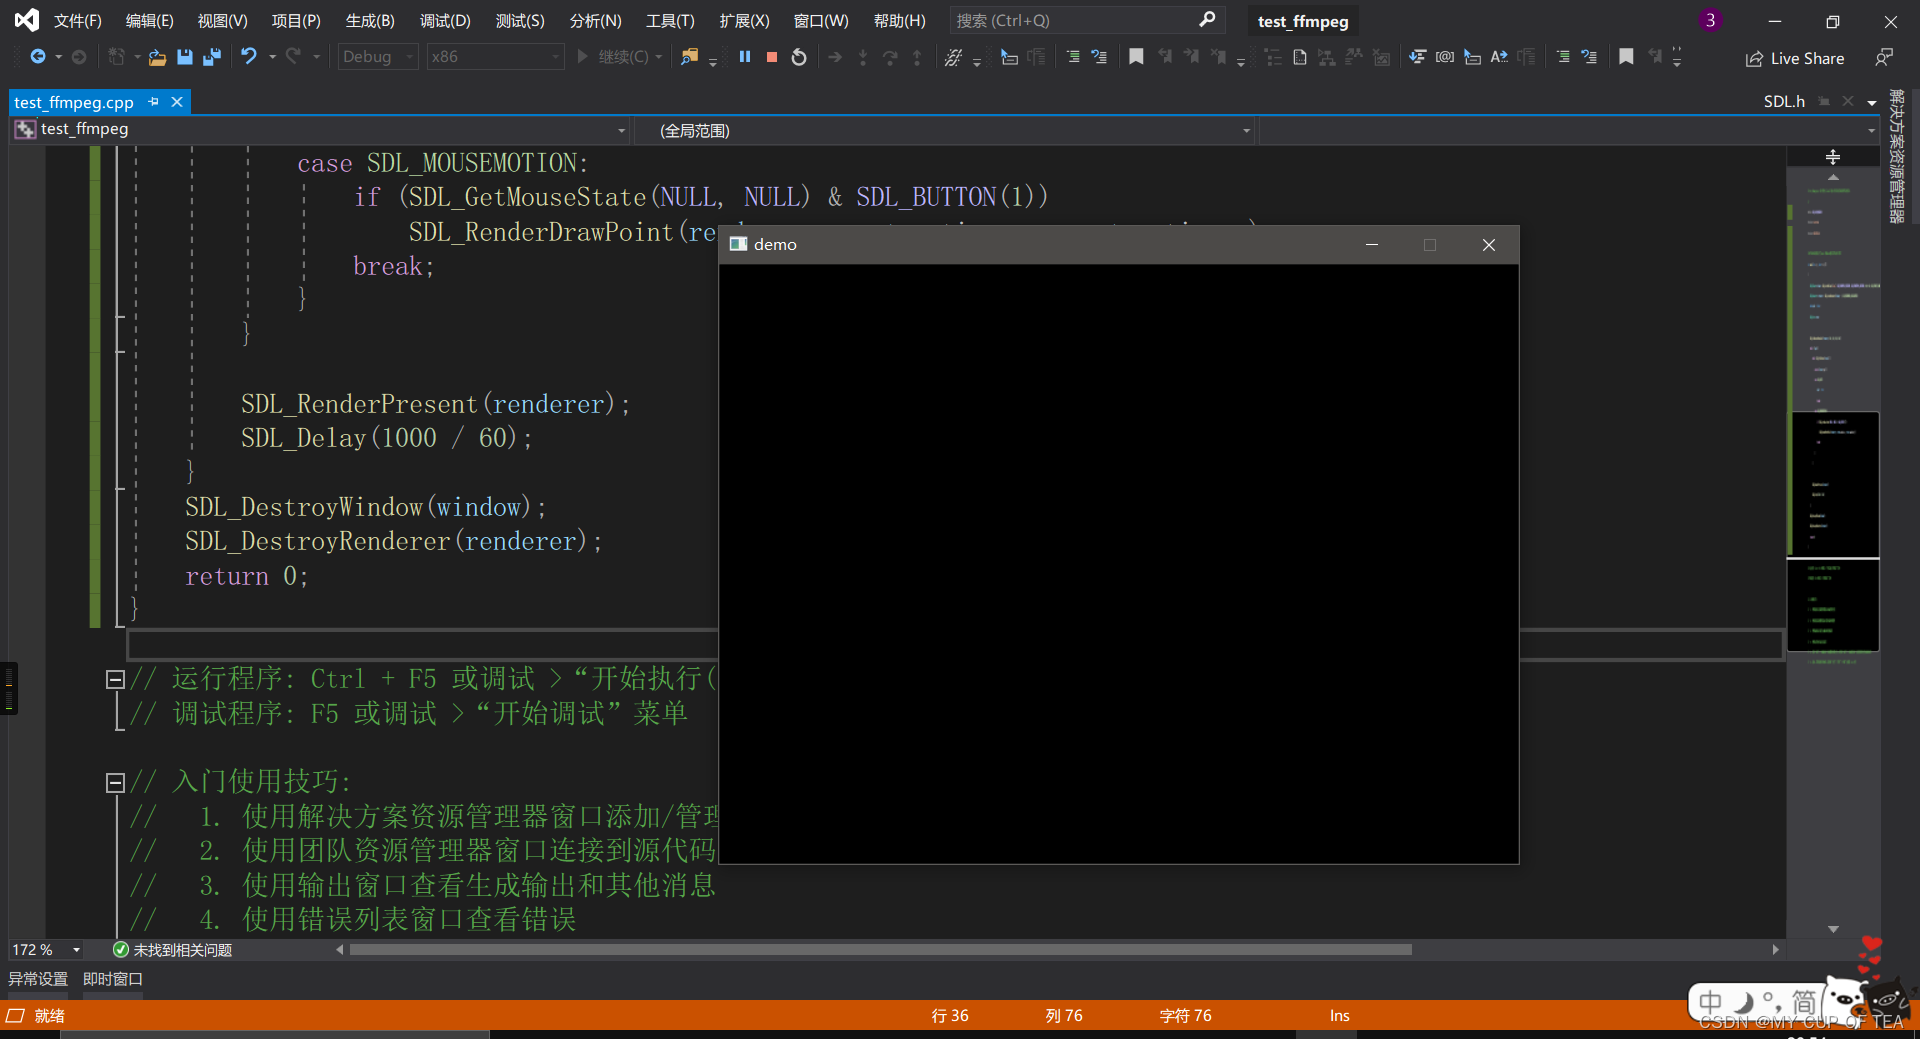1920x1039 pixels.
Task: Collapse the 运行程序 comment block
Action: pos(115,680)
